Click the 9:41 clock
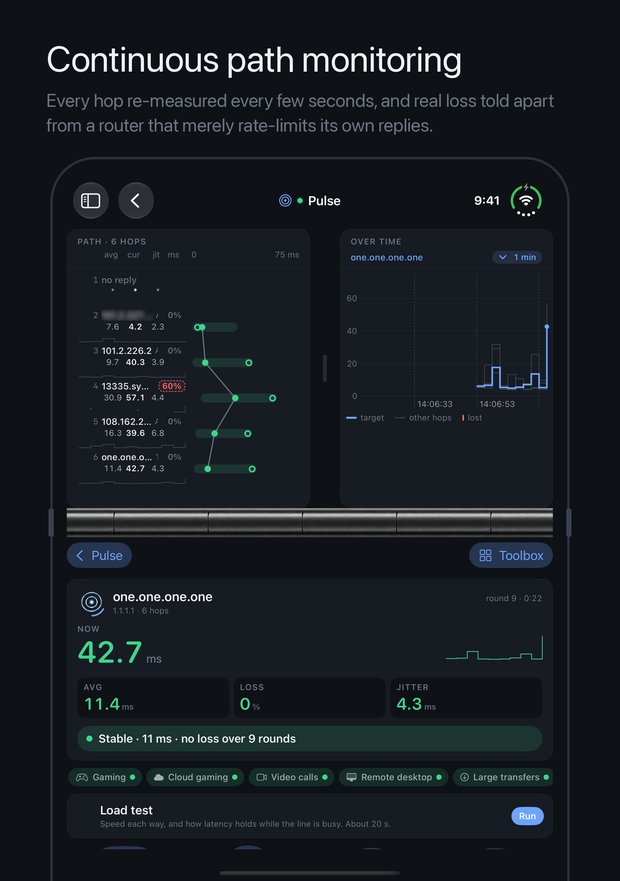The height and width of the screenshot is (881, 620). pyautogui.click(x=487, y=201)
